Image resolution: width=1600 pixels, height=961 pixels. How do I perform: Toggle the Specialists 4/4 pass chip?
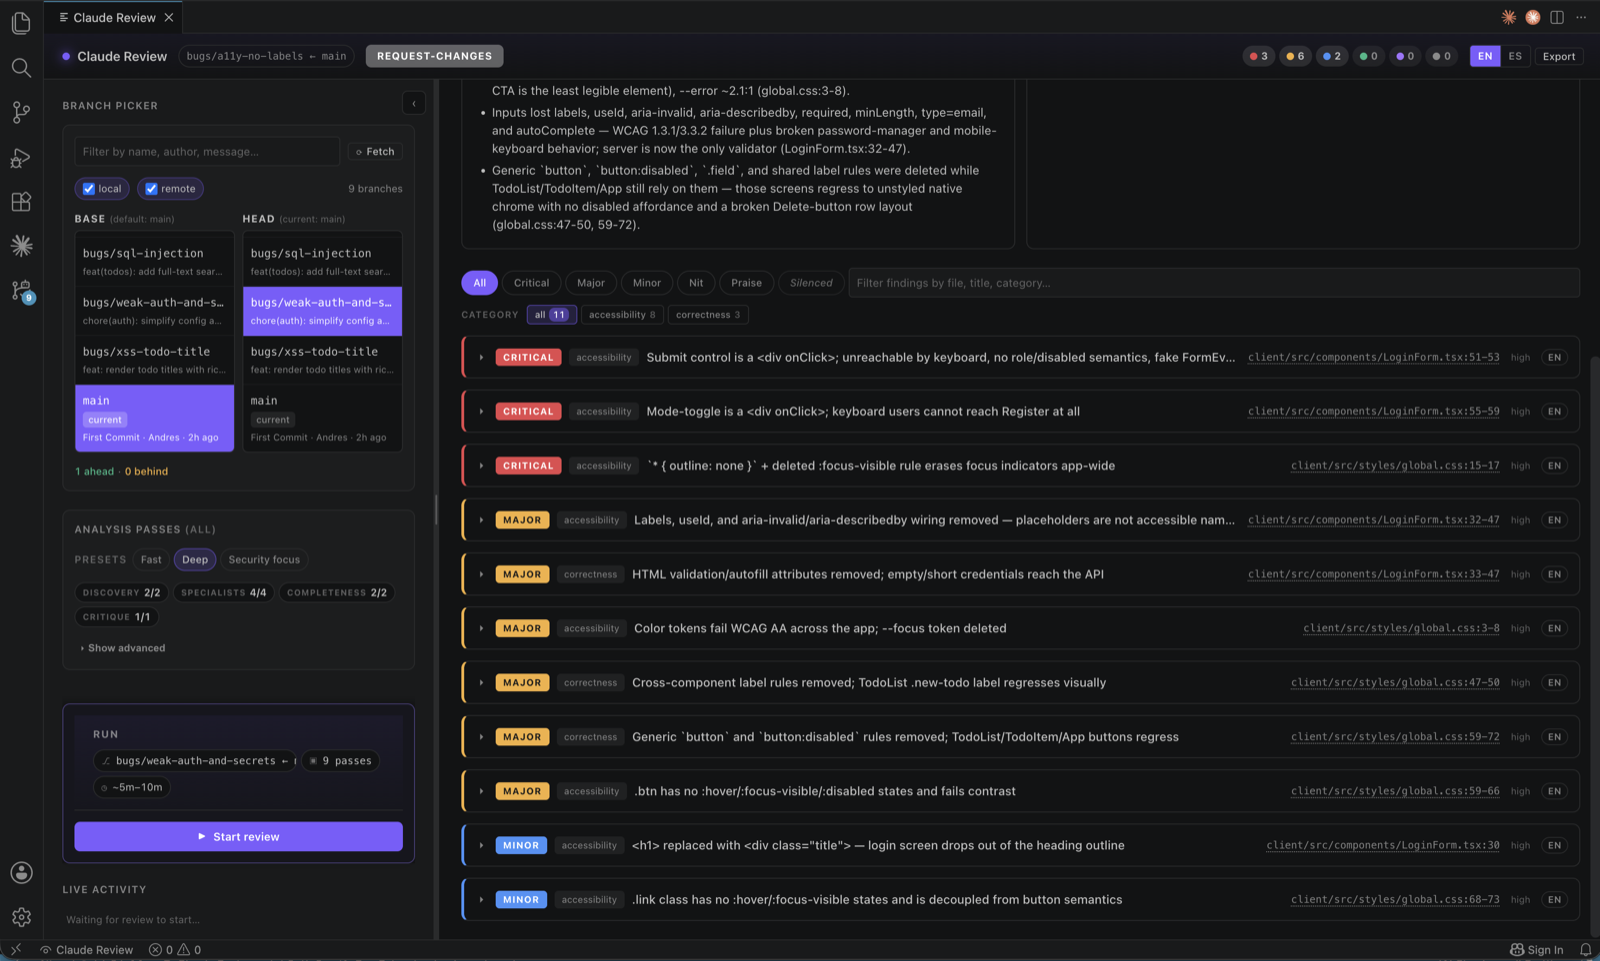224,592
